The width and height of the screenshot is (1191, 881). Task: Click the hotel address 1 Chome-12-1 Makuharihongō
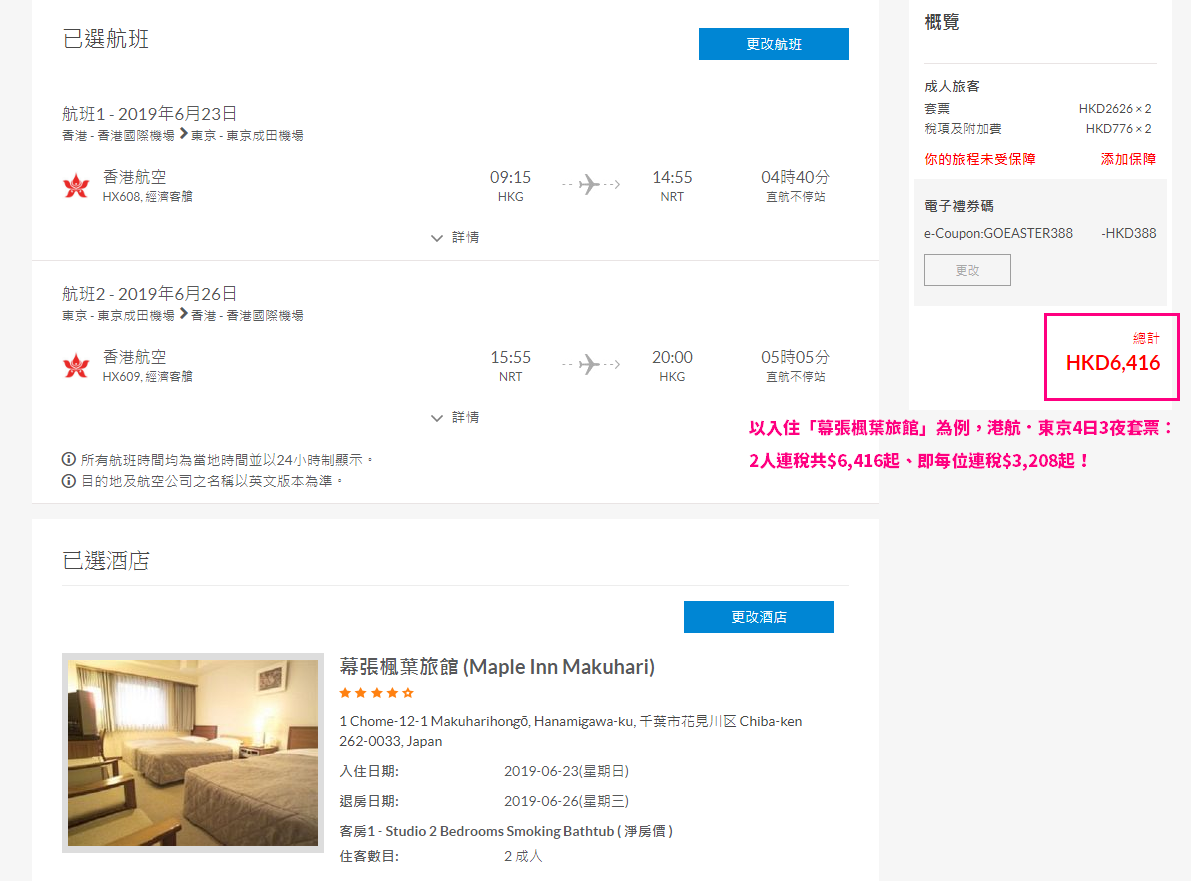tap(570, 731)
